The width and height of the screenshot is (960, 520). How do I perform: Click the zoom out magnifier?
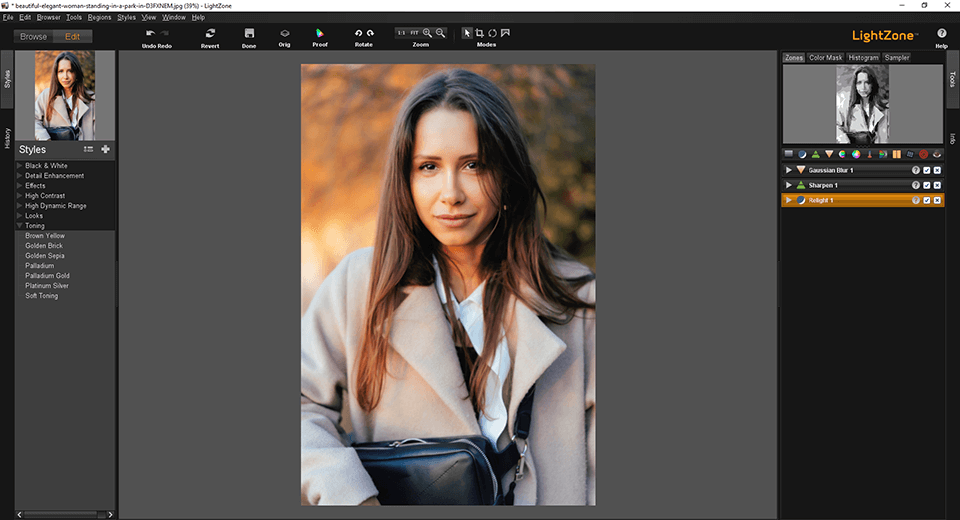click(440, 33)
